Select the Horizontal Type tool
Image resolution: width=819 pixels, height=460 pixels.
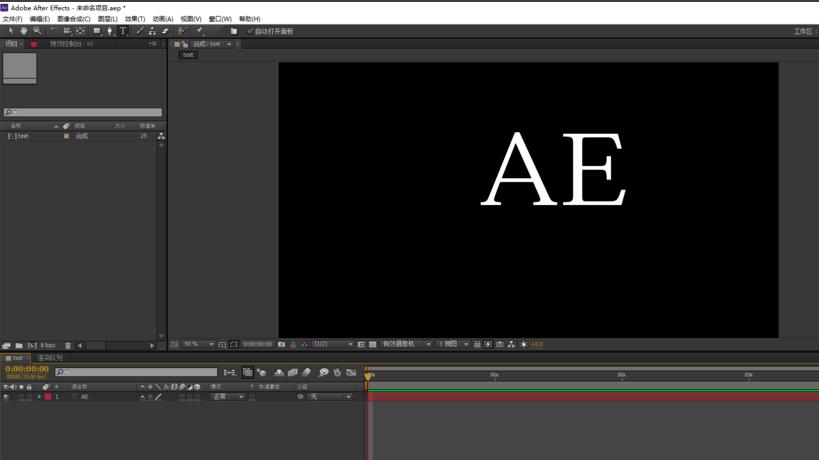(x=123, y=31)
